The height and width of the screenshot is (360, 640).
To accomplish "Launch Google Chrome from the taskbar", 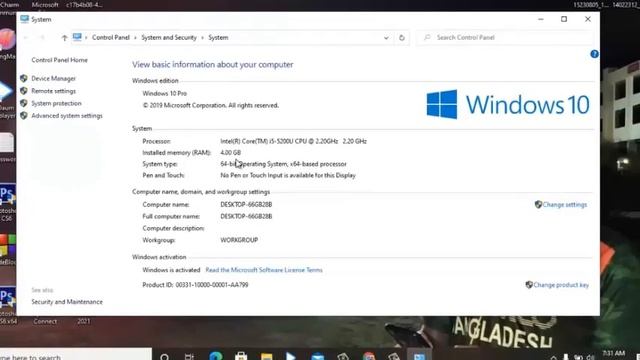I will pyautogui.click(x=369, y=356).
